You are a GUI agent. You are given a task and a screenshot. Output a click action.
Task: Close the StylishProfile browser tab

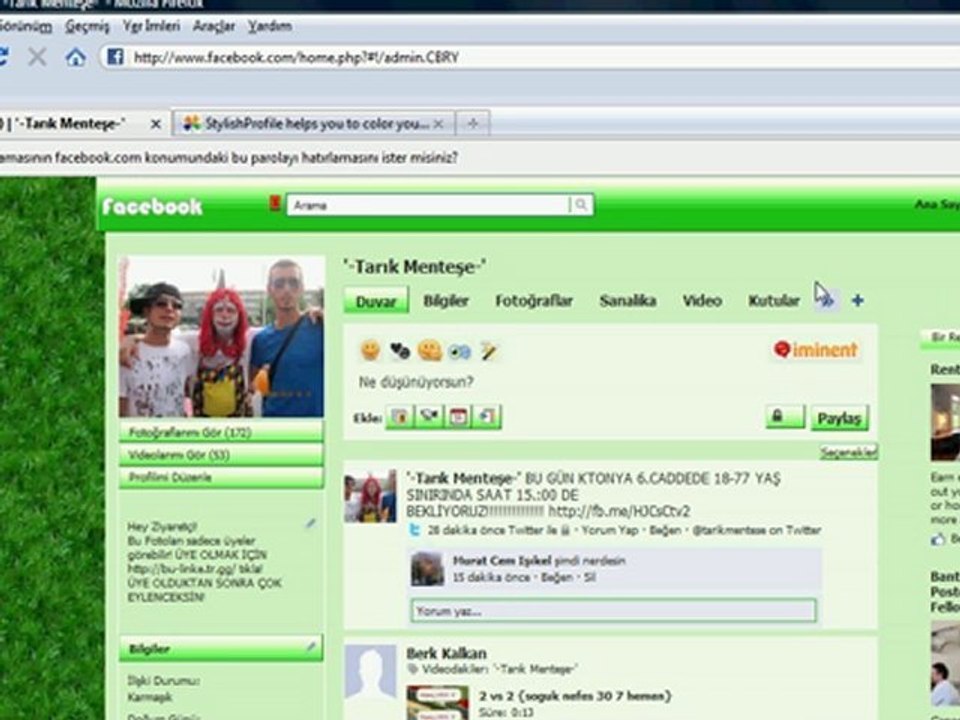pos(438,124)
